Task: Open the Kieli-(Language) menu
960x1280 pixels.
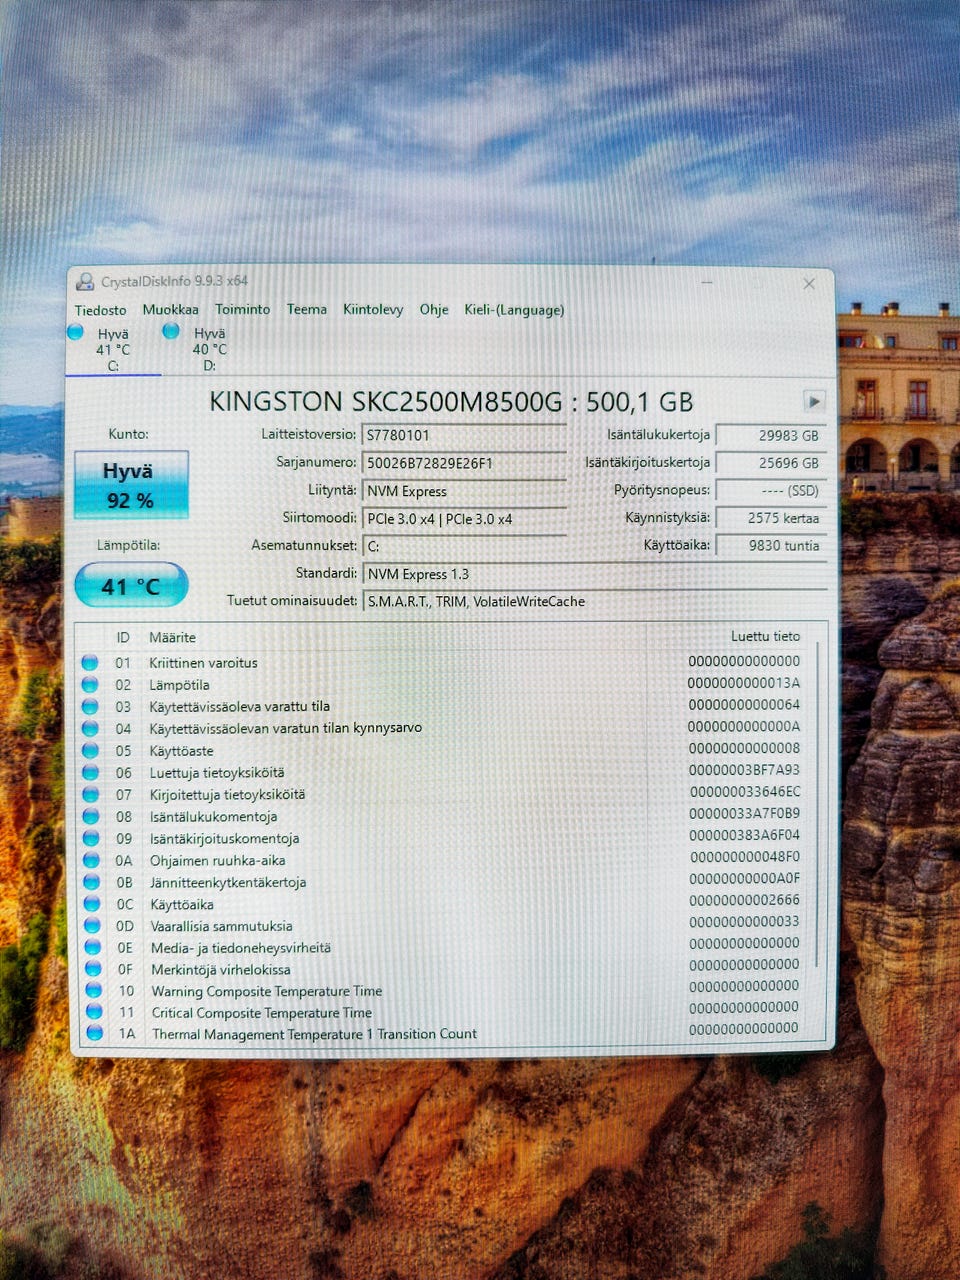Action: click(x=514, y=310)
